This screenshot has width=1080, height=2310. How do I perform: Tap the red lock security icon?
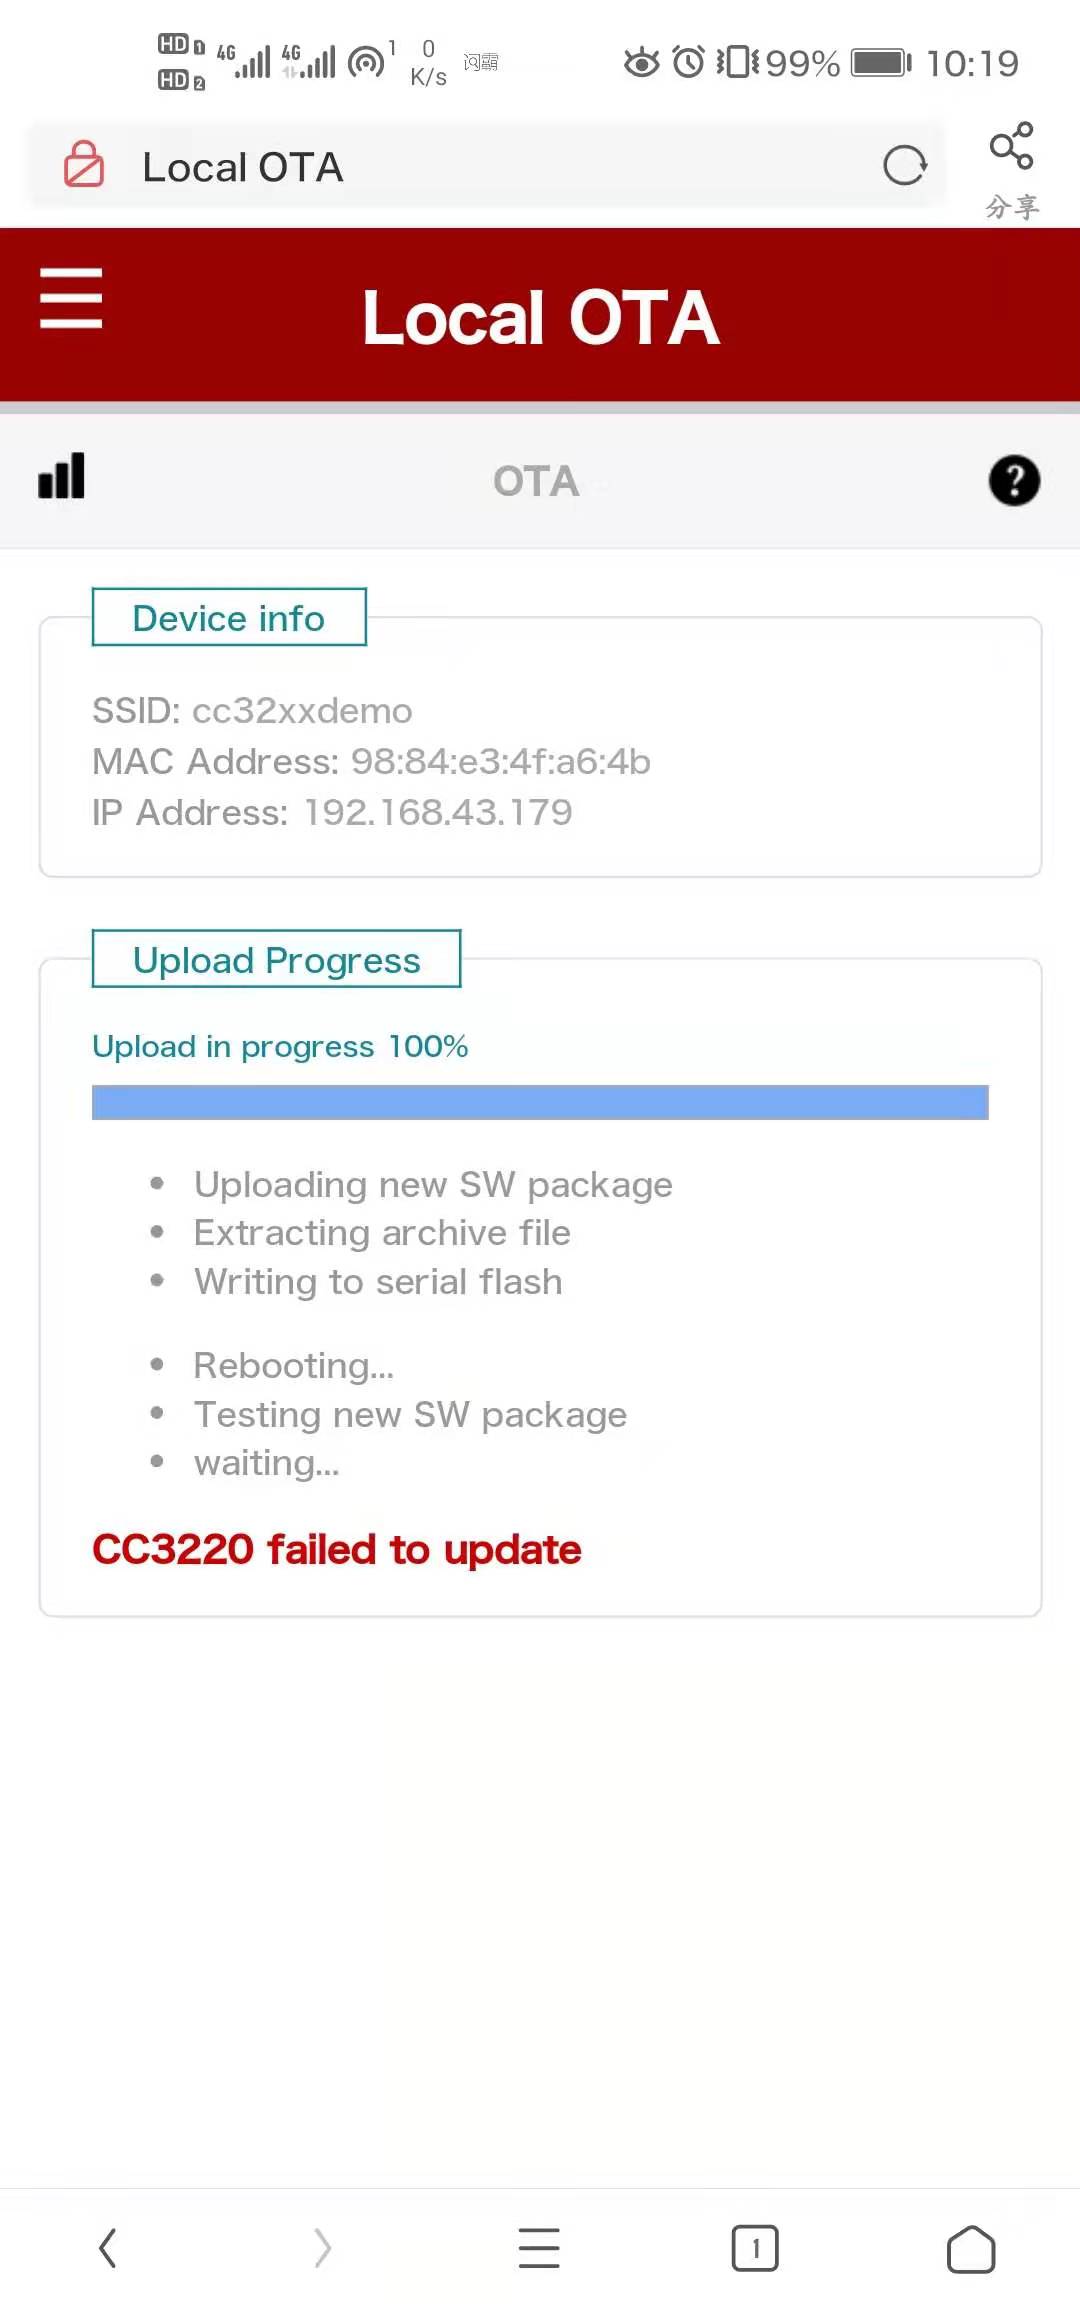click(84, 165)
